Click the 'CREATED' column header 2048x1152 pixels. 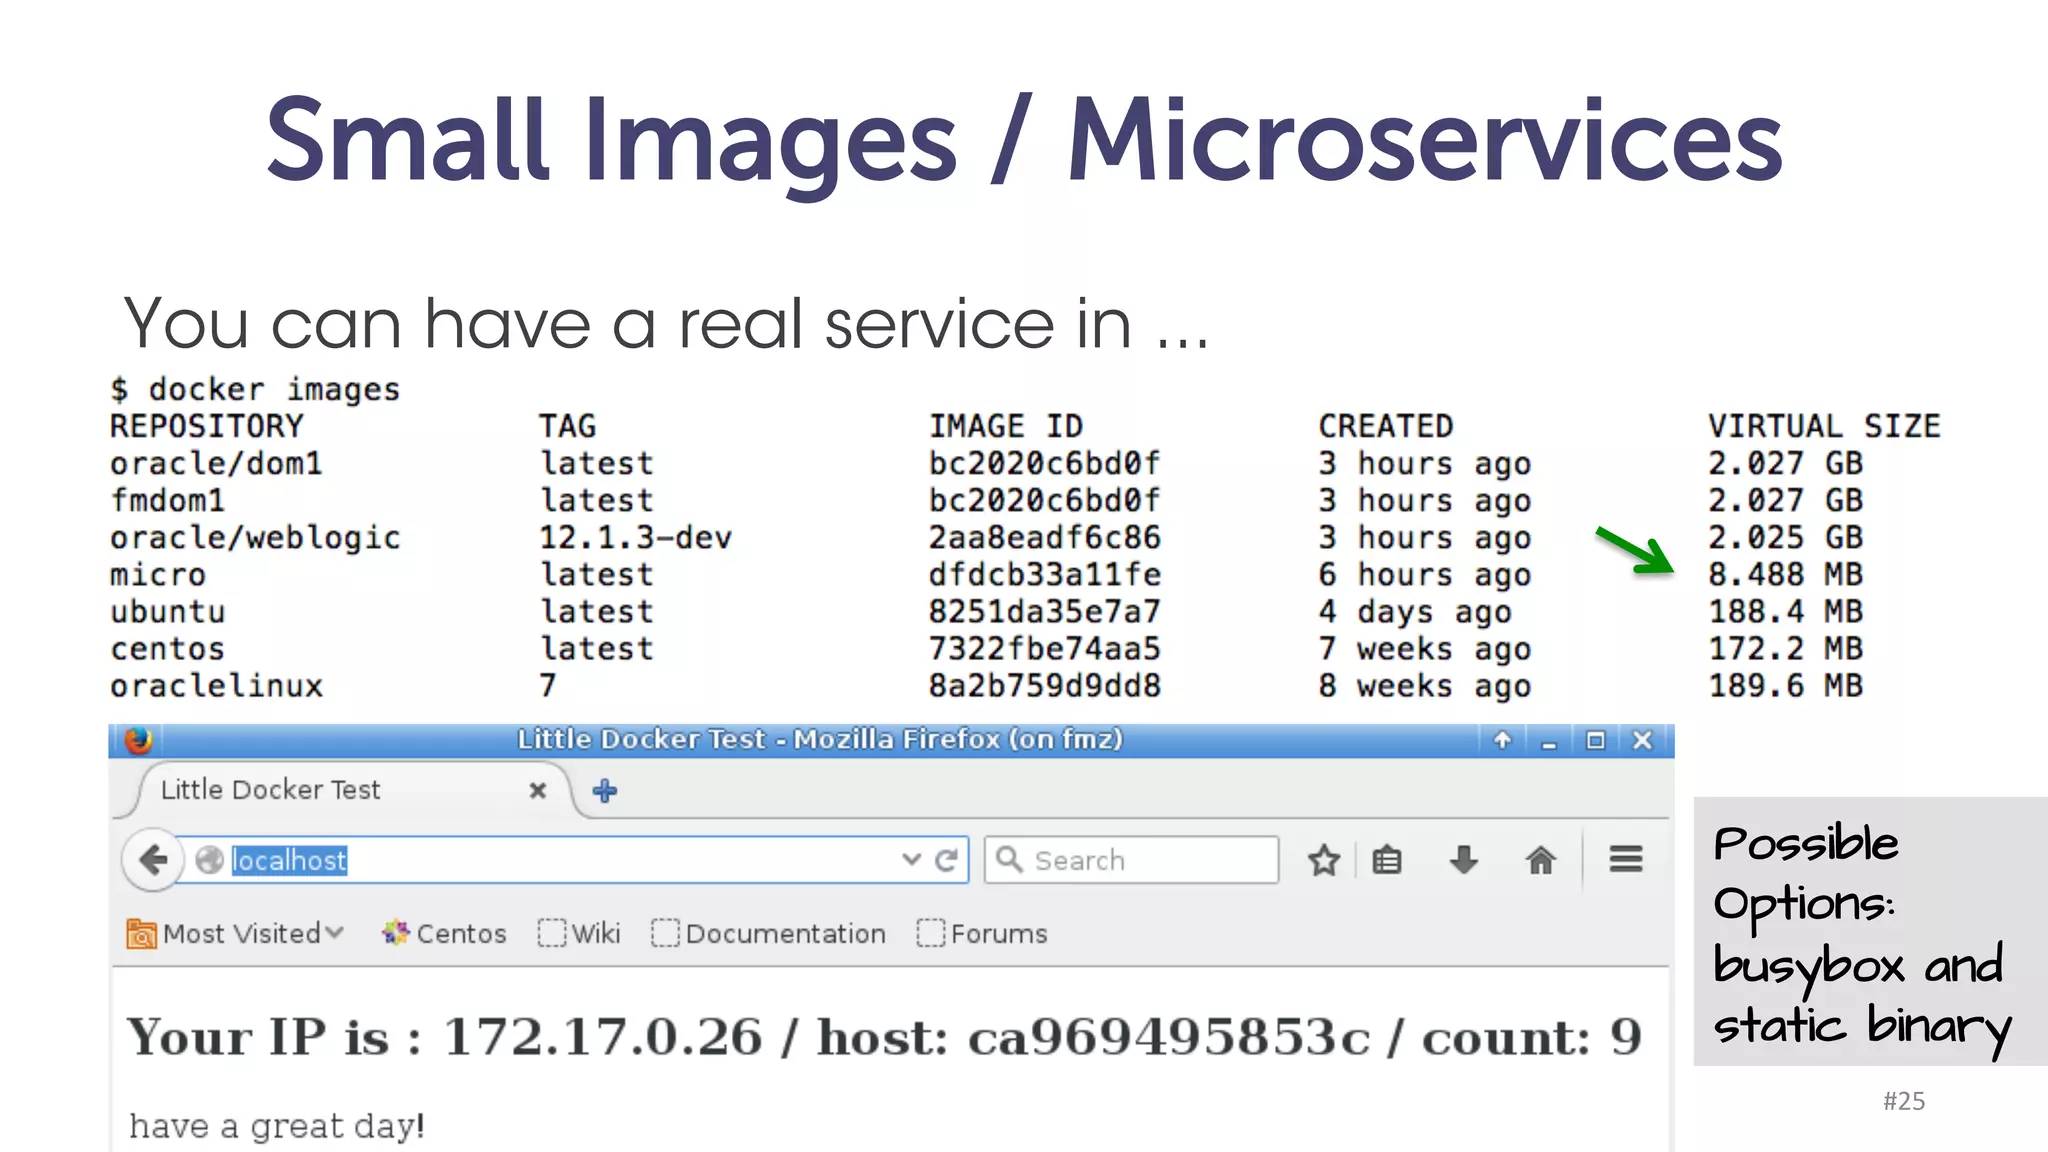point(1385,426)
